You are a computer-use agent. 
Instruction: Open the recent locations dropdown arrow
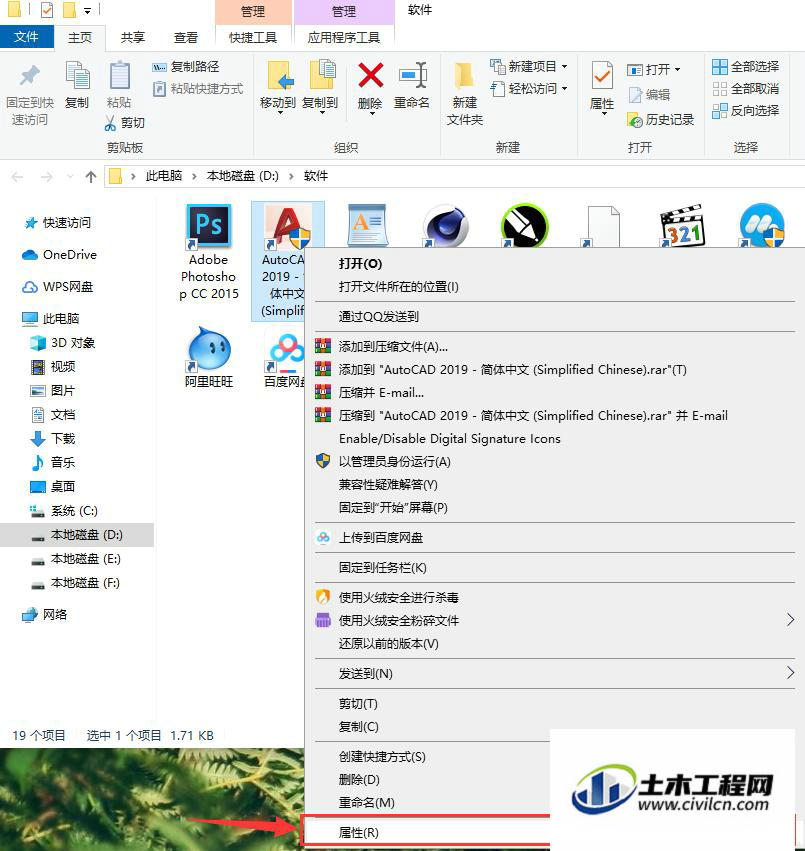pos(69,176)
